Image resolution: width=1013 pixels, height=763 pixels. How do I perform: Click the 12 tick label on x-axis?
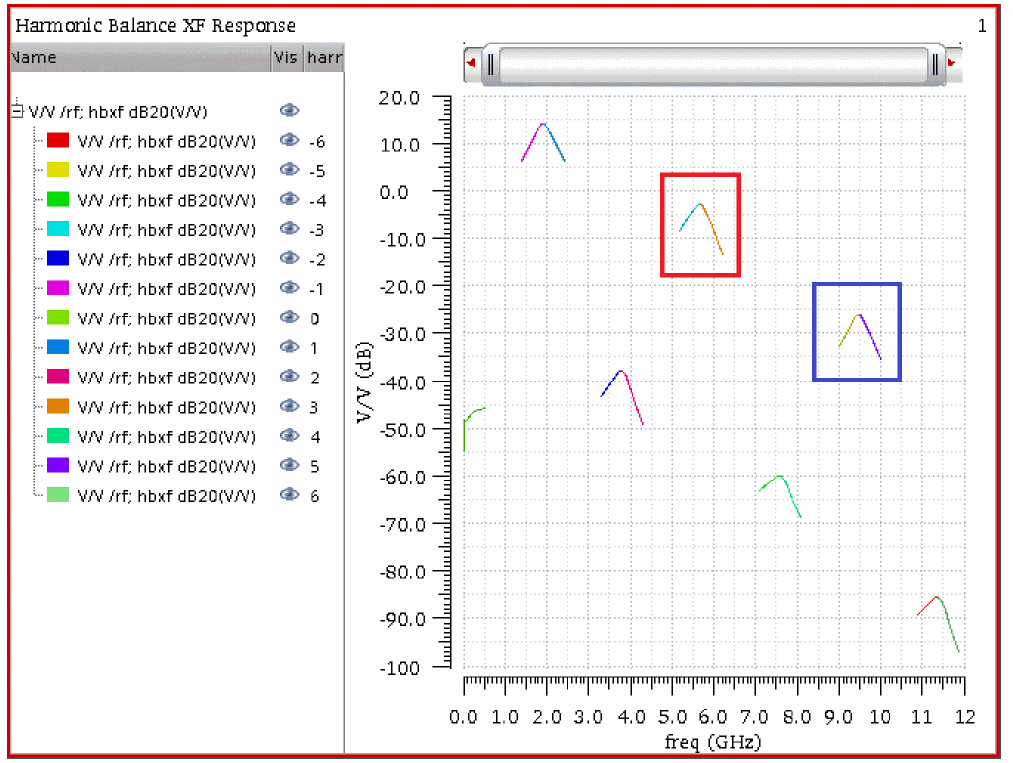(x=965, y=717)
